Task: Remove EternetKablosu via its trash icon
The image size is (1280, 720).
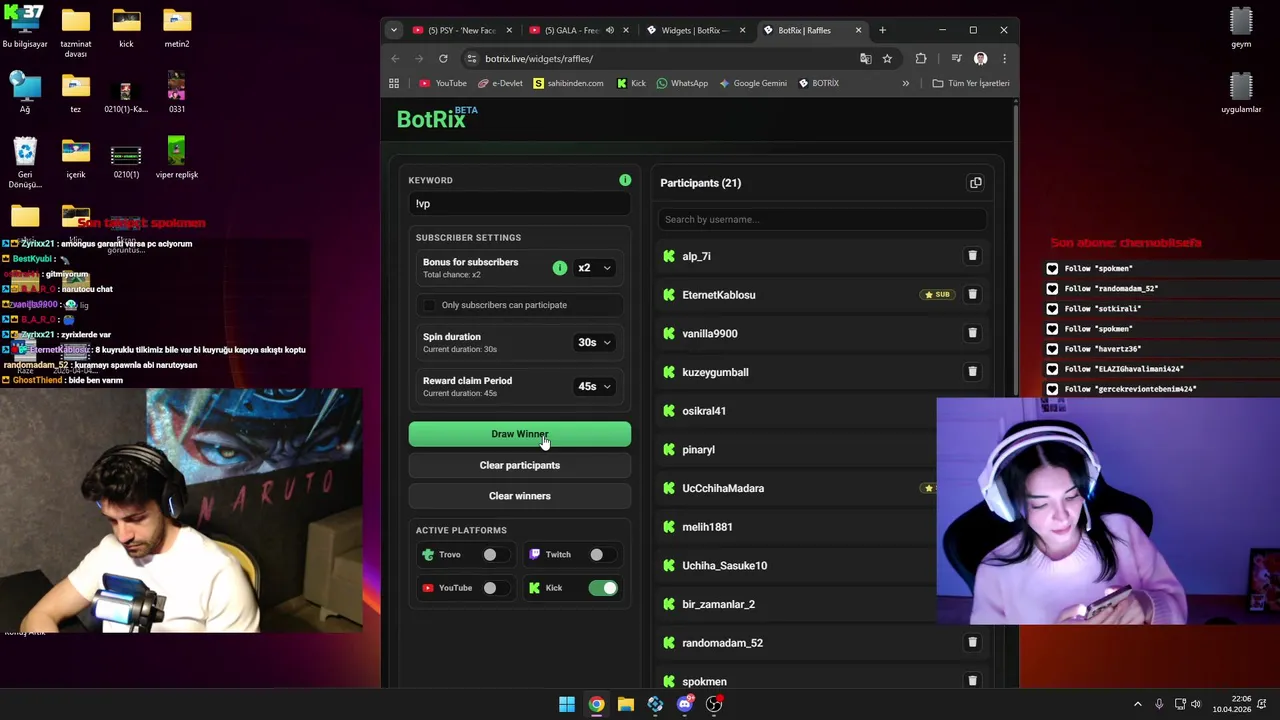Action: point(972,294)
